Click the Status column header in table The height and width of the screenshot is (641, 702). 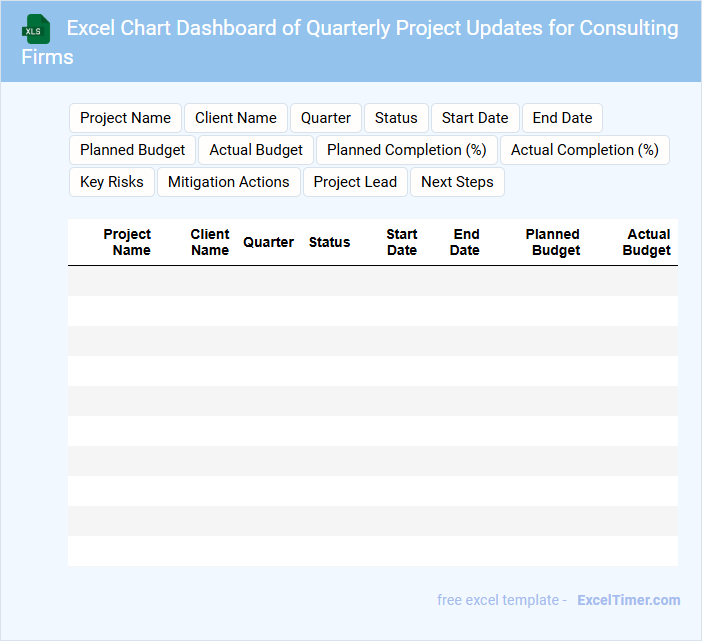329,242
